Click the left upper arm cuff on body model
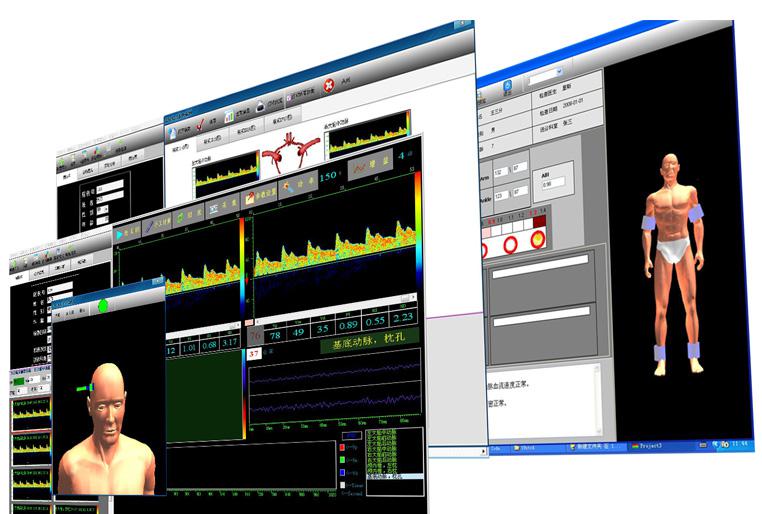Screen dimensions: 762x514 click(x=649, y=223)
